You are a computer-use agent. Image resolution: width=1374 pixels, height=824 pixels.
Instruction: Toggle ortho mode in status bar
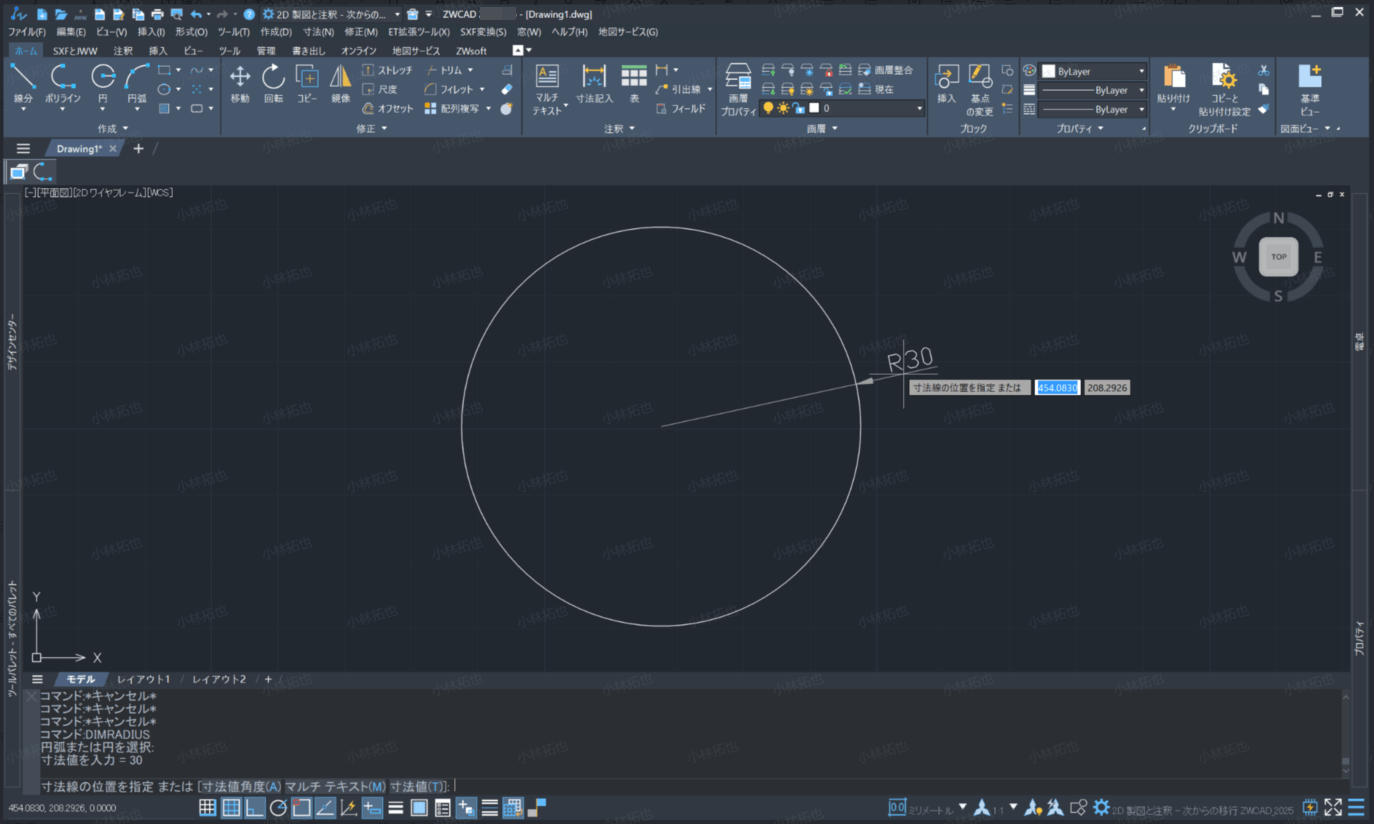tap(255, 808)
